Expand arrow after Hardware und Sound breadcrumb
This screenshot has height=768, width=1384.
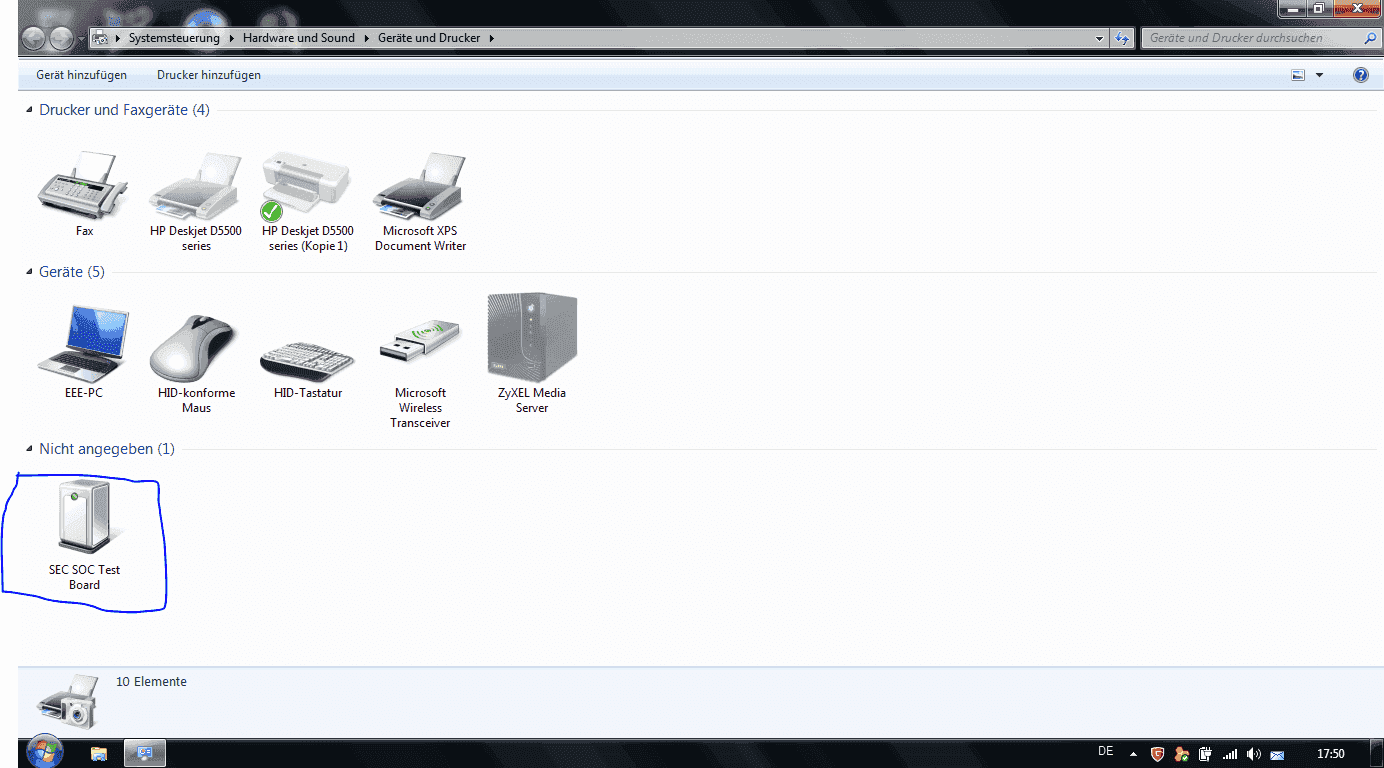[x=366, y=38]
